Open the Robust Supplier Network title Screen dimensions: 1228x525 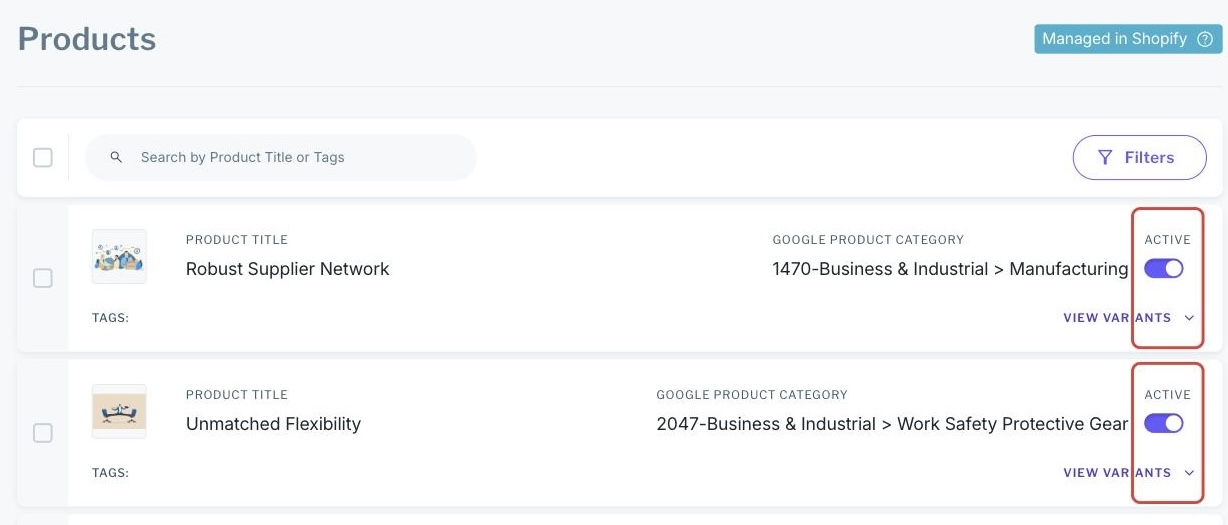(x=287, y=269)
